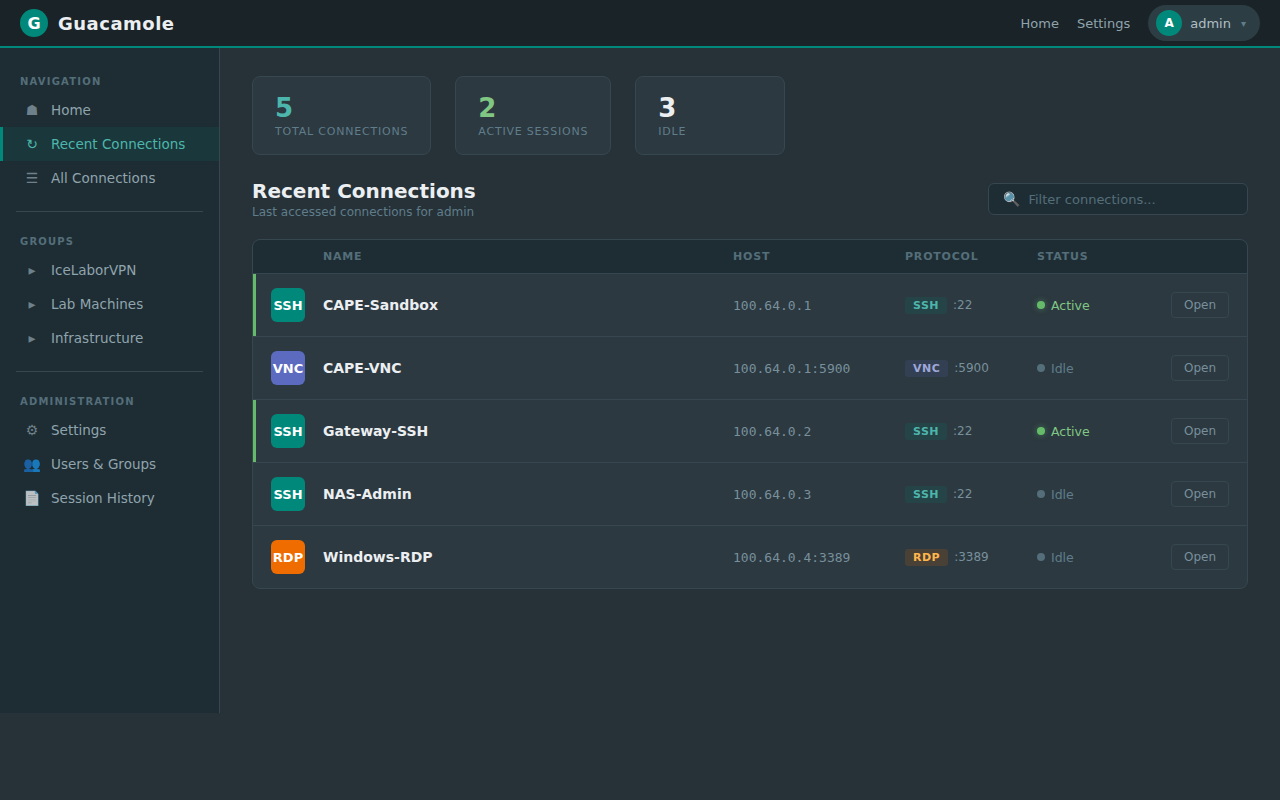Click the Idle stat card
1280x800 pixels.
pos(710,116)
